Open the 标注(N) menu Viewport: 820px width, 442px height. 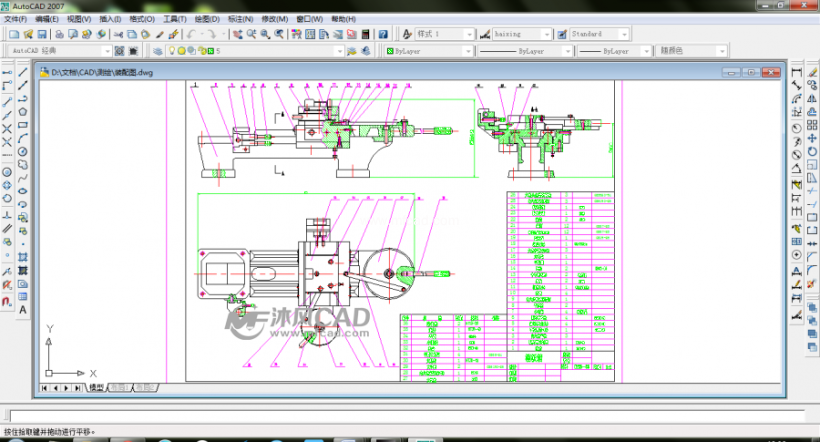(241, 19)
